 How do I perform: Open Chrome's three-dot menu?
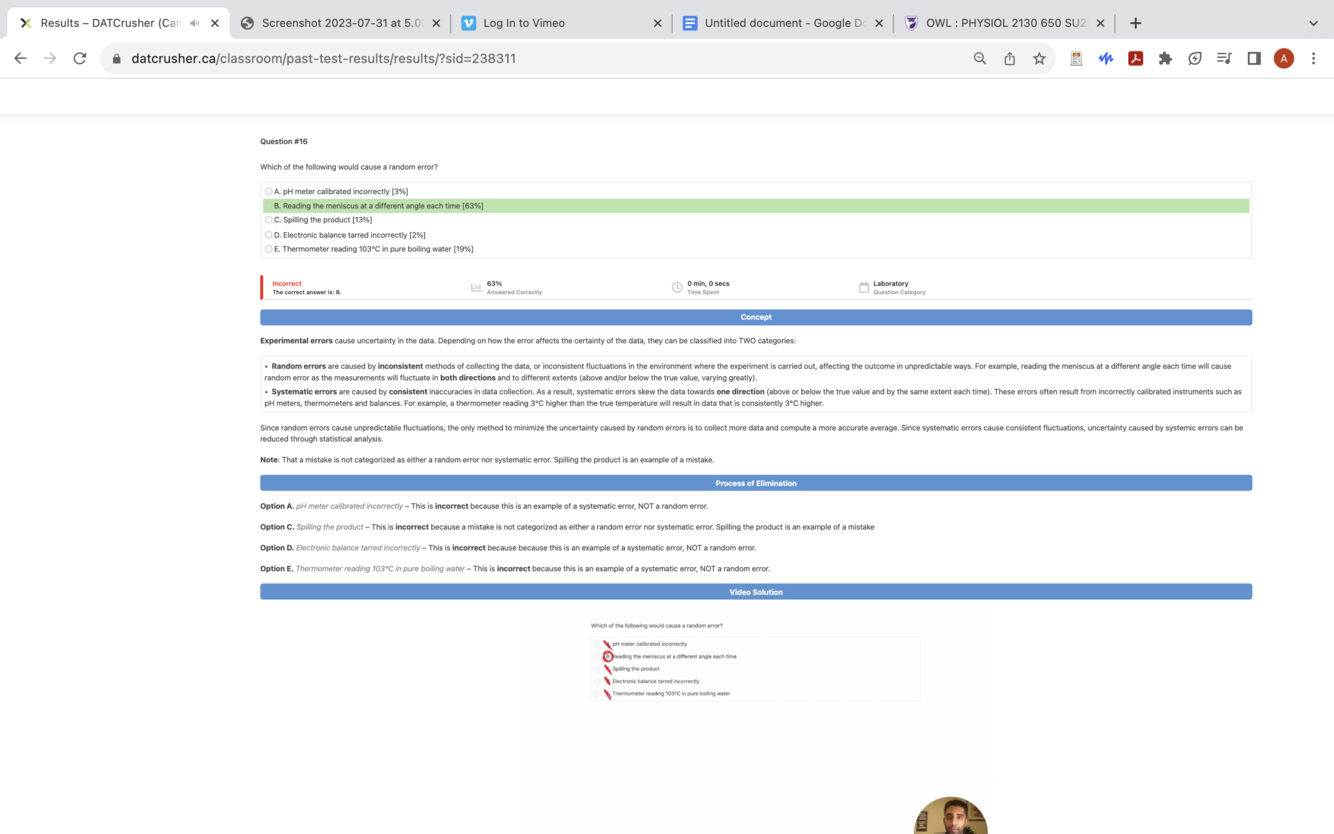click(1314, 58)
